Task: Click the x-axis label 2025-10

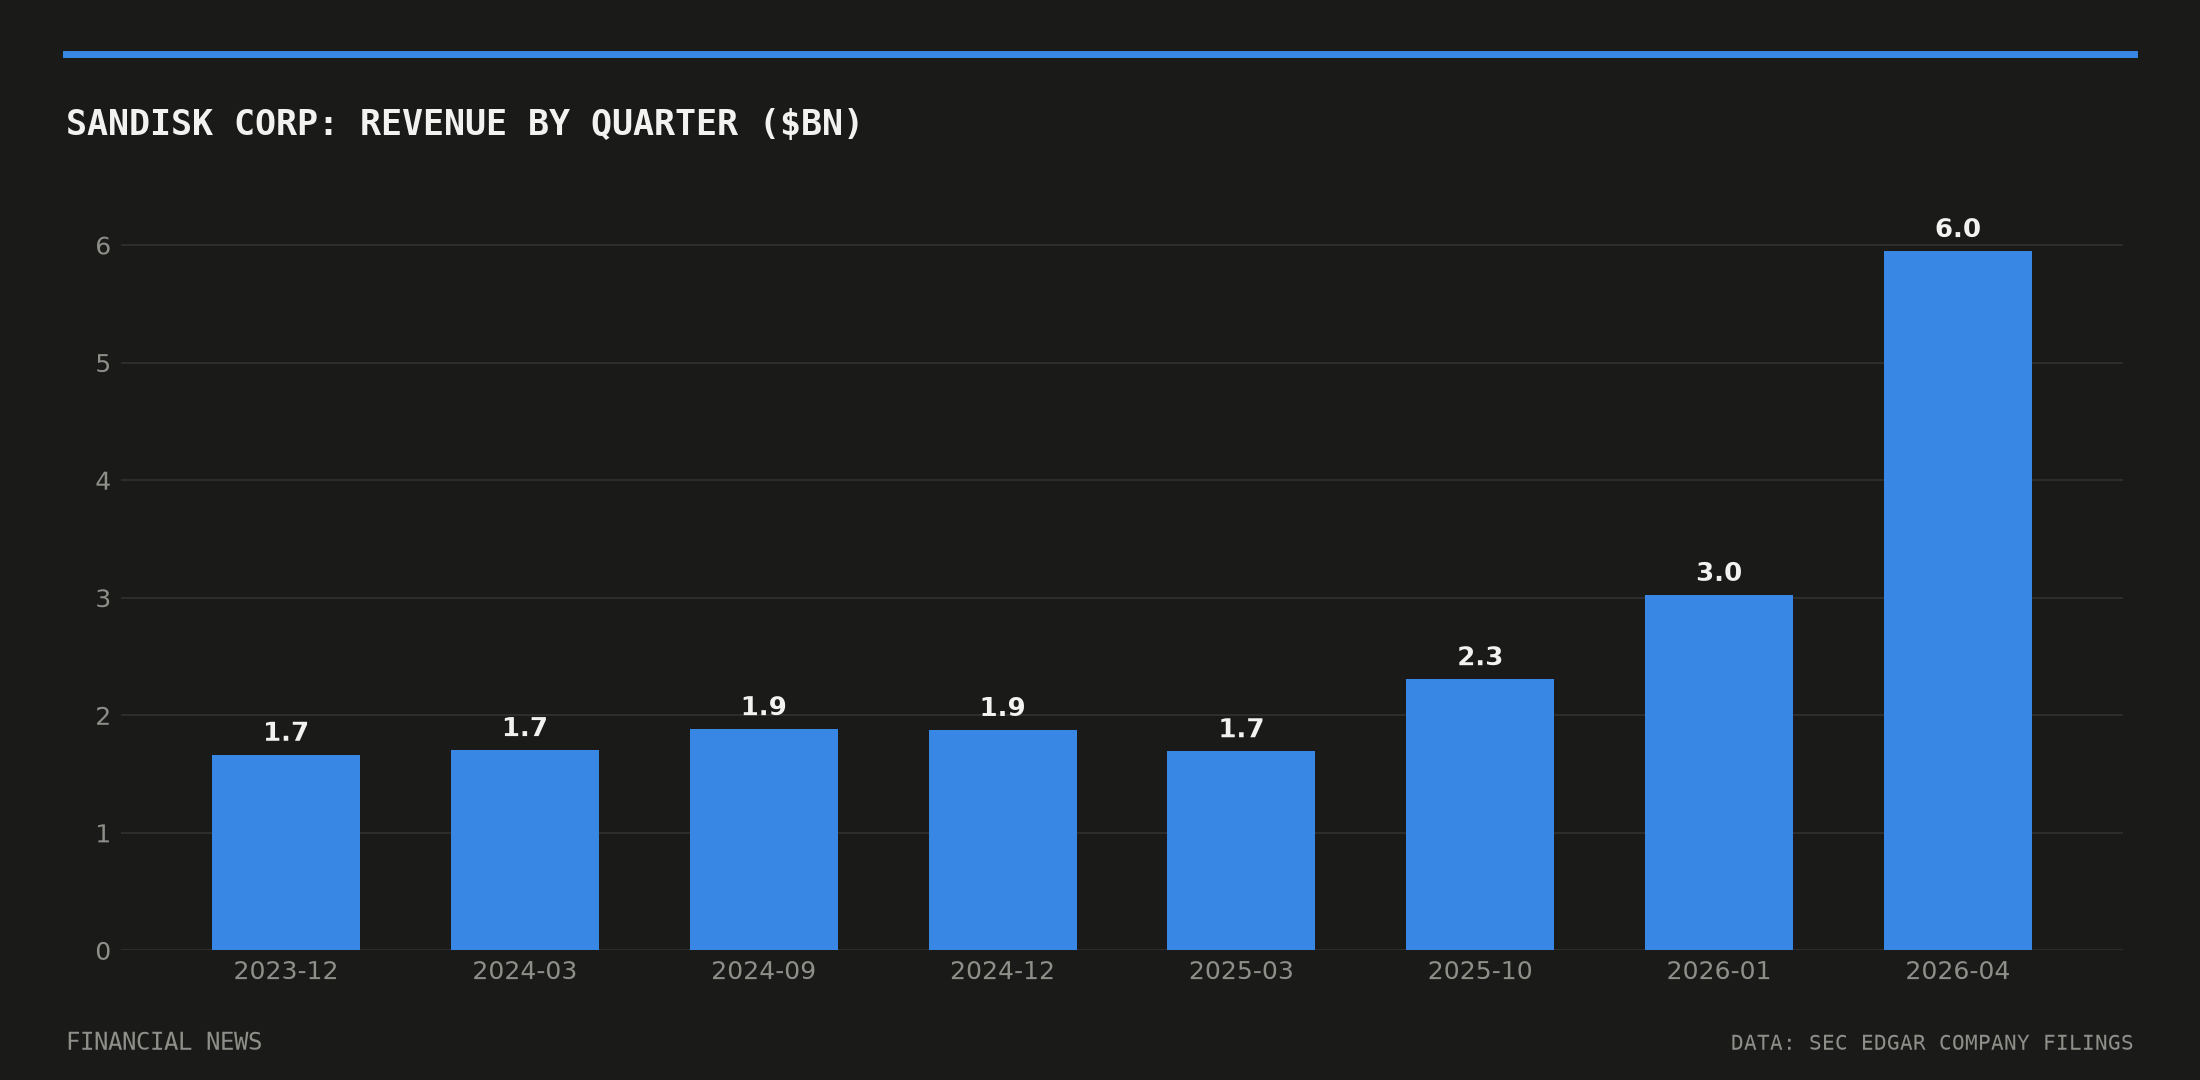Action: coord(1480,971)
